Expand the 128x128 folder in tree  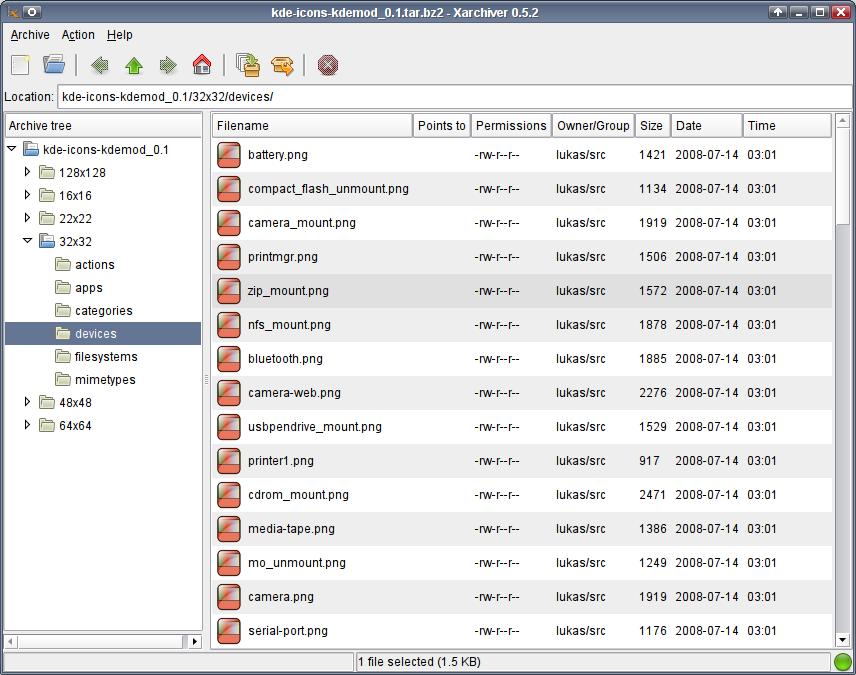pos(28,172)
